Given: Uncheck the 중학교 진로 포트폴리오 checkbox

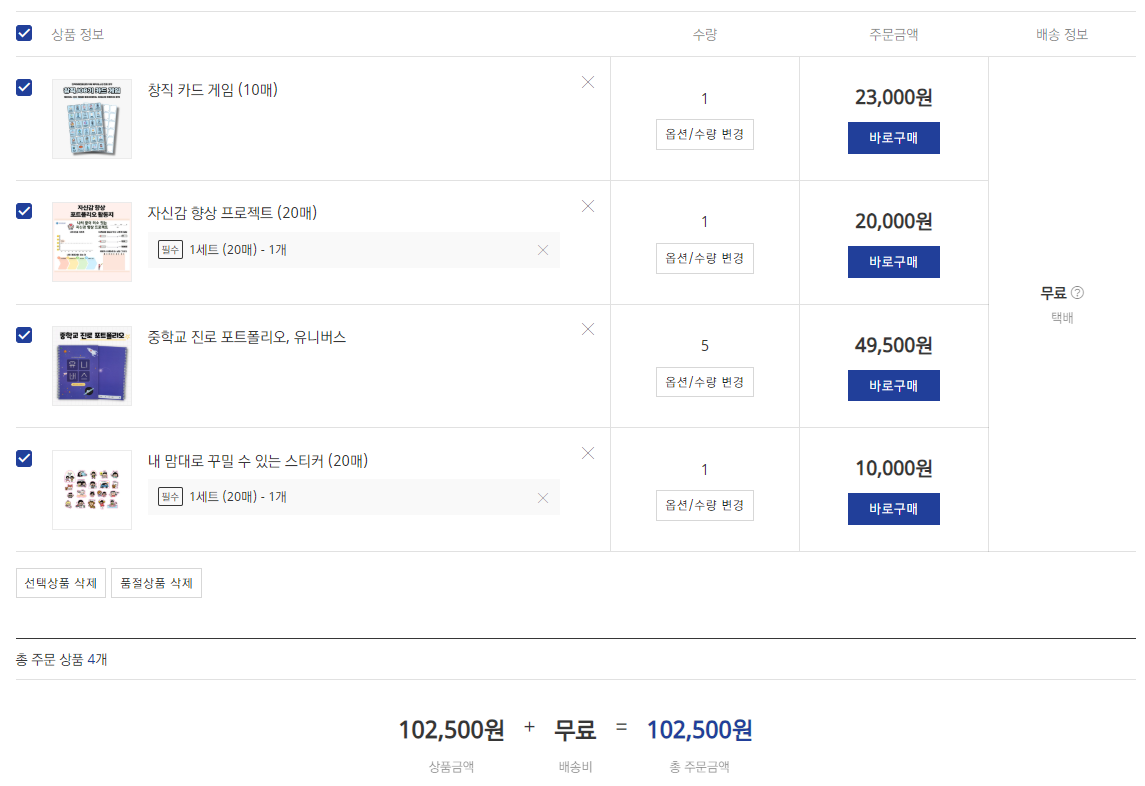Looking at the screenshot, I should [x=24, y=335].
